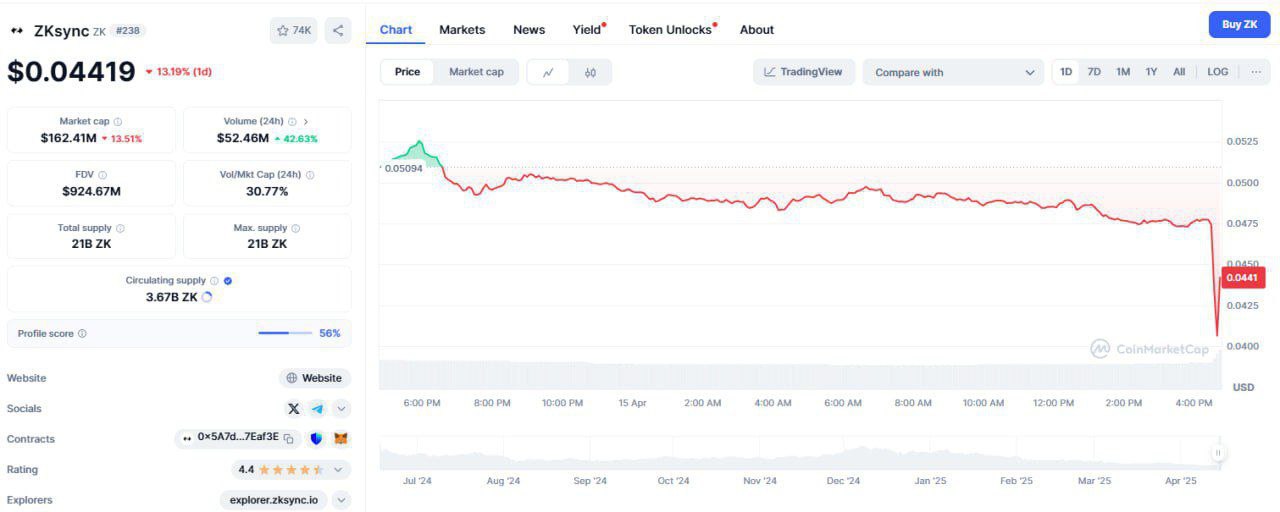This screenshot has height=512, width=1280.
Task: Click the verified badge beside Circulating supply
Action: 228,281
